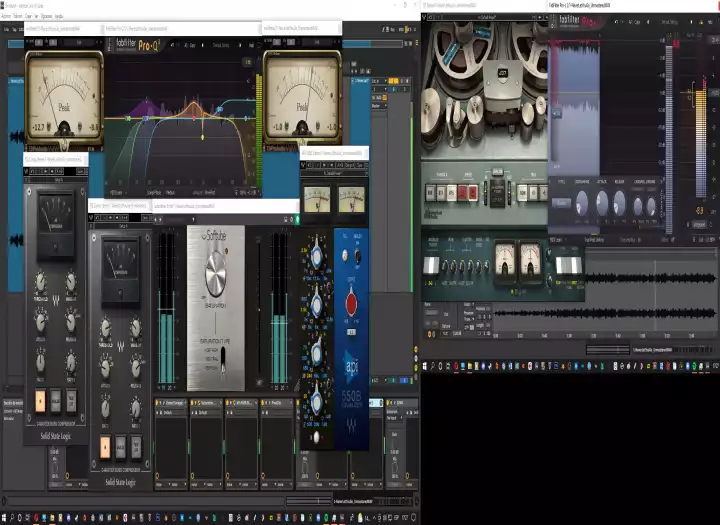The width and height of the screenshot is (720, 525).
Task: Click the right Peak VU meter showing -1.0
Action: click(302, 97)
